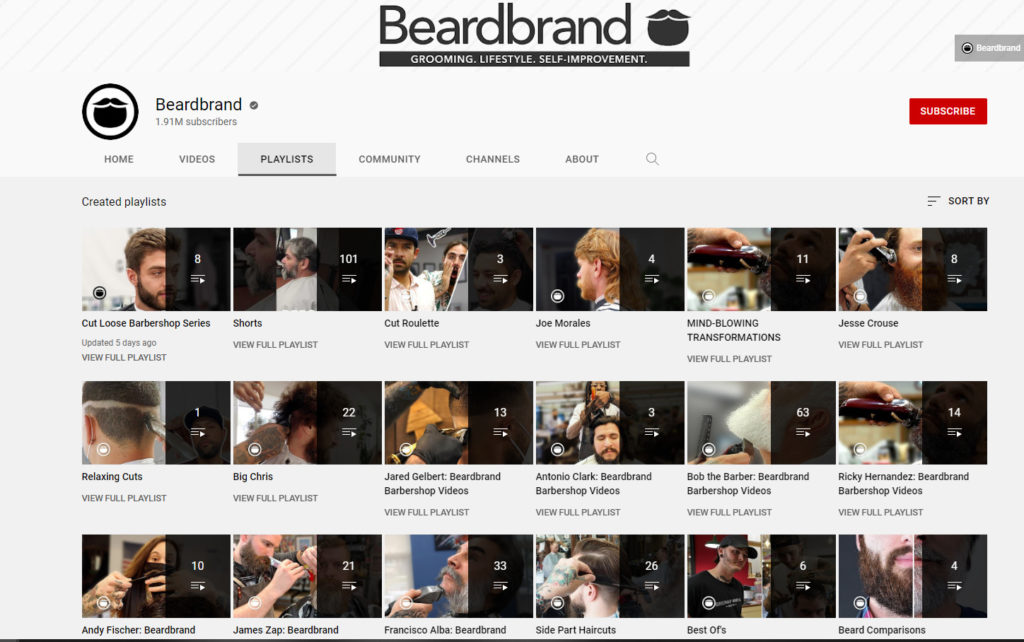Switch to the VIDEOS tab
Screen dimensions: 1024x642
pos(196,159)
